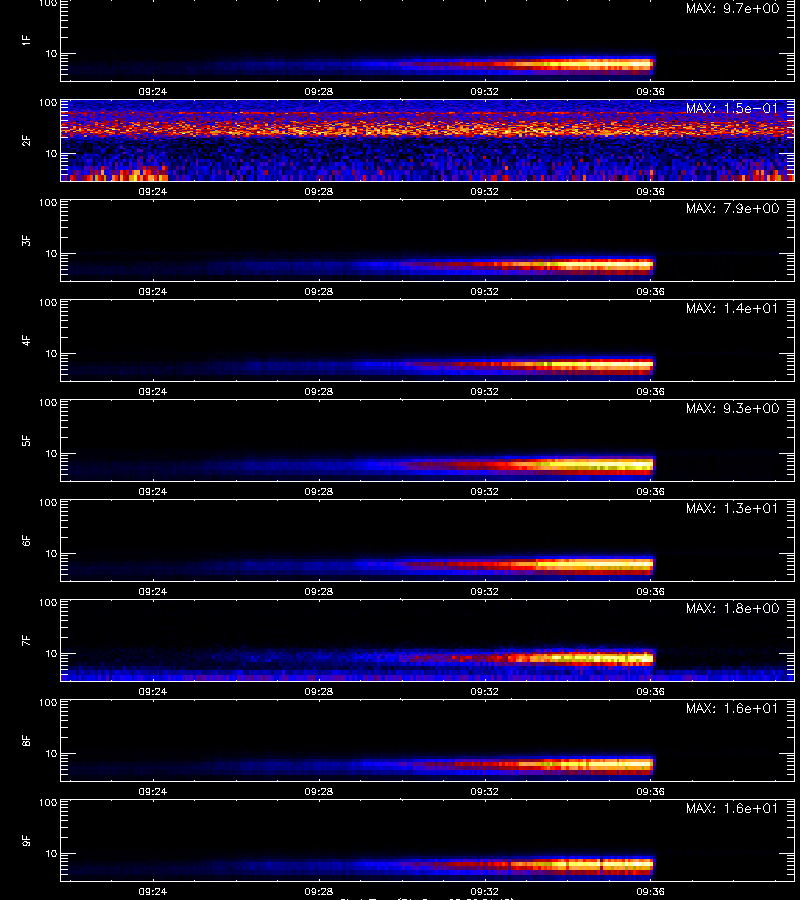Select the MAX: 1.4e+01 readout
The height and width of the screenshot is (900, 800).
pos(732,308)
